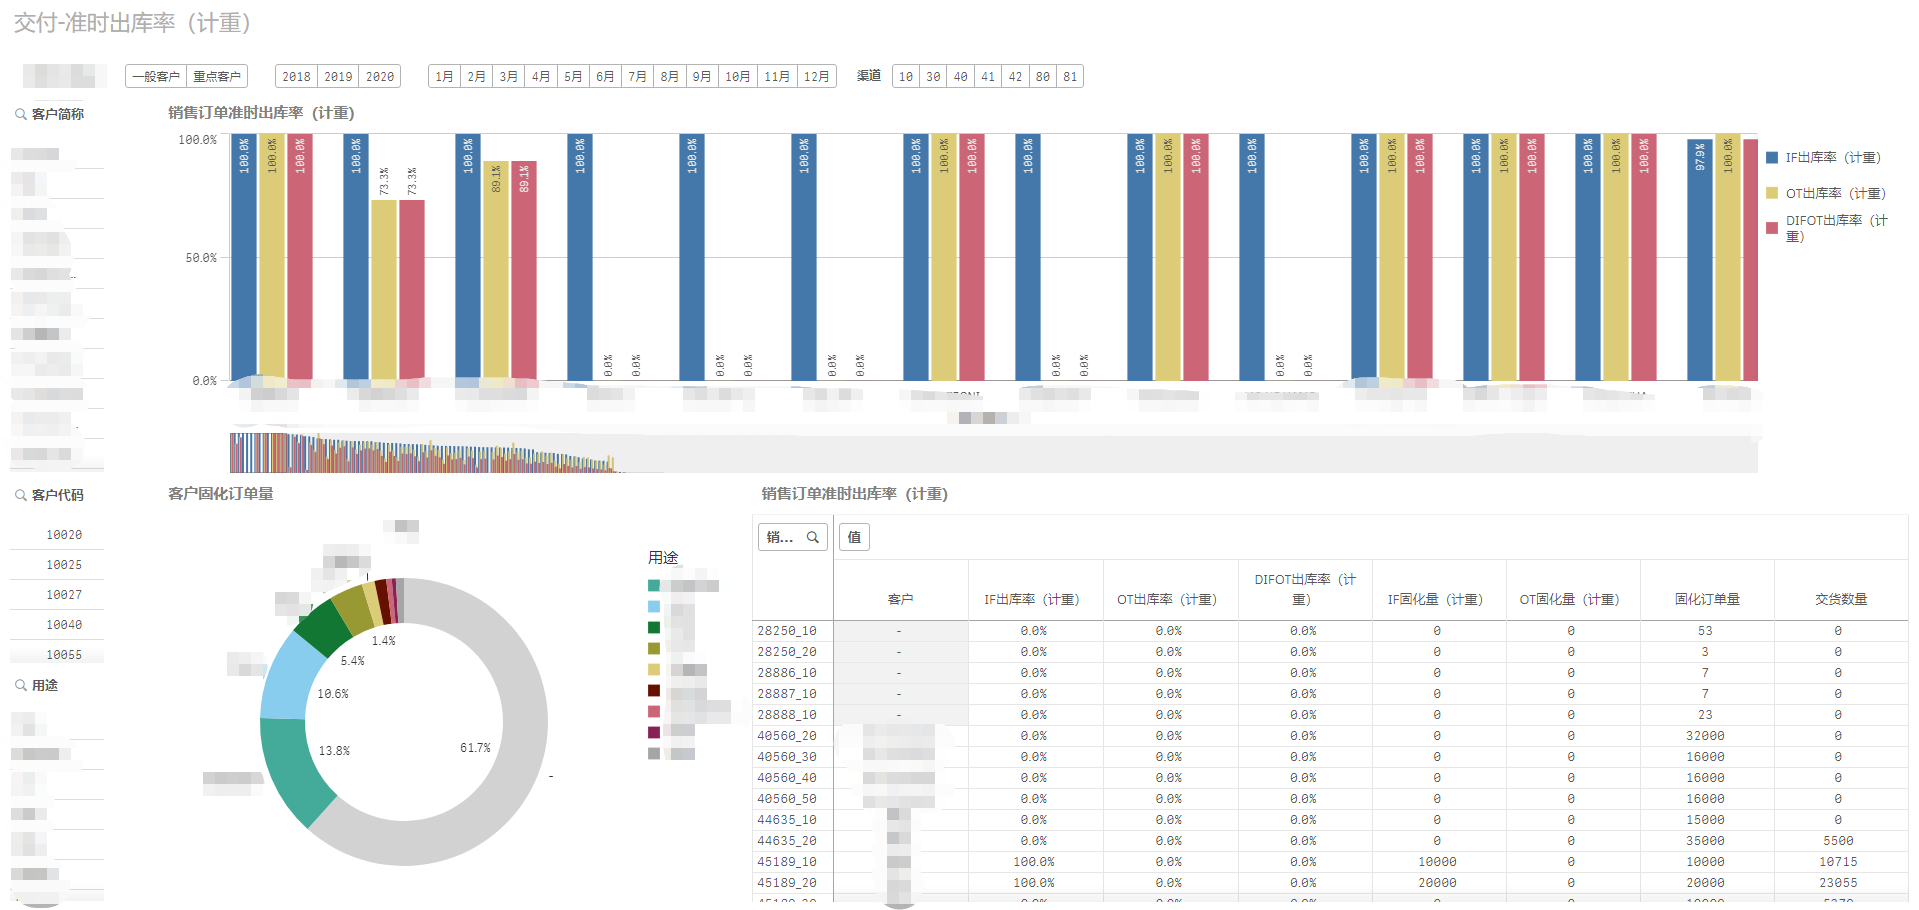The height and width of the screenshot is (910, 1919).
Task: Expand row 40560_20 in pivot table
Action: pyautogui.click(x=787, y=736)
